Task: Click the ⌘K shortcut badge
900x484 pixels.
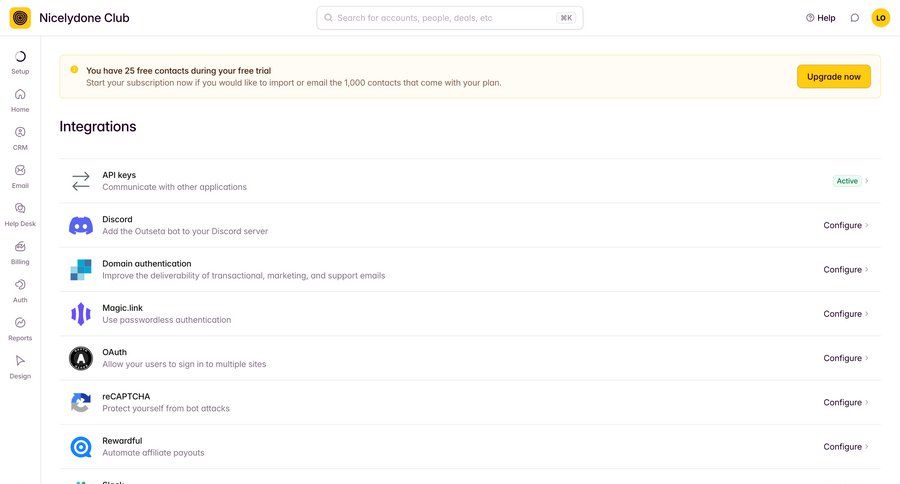Action: click(566, 18)
